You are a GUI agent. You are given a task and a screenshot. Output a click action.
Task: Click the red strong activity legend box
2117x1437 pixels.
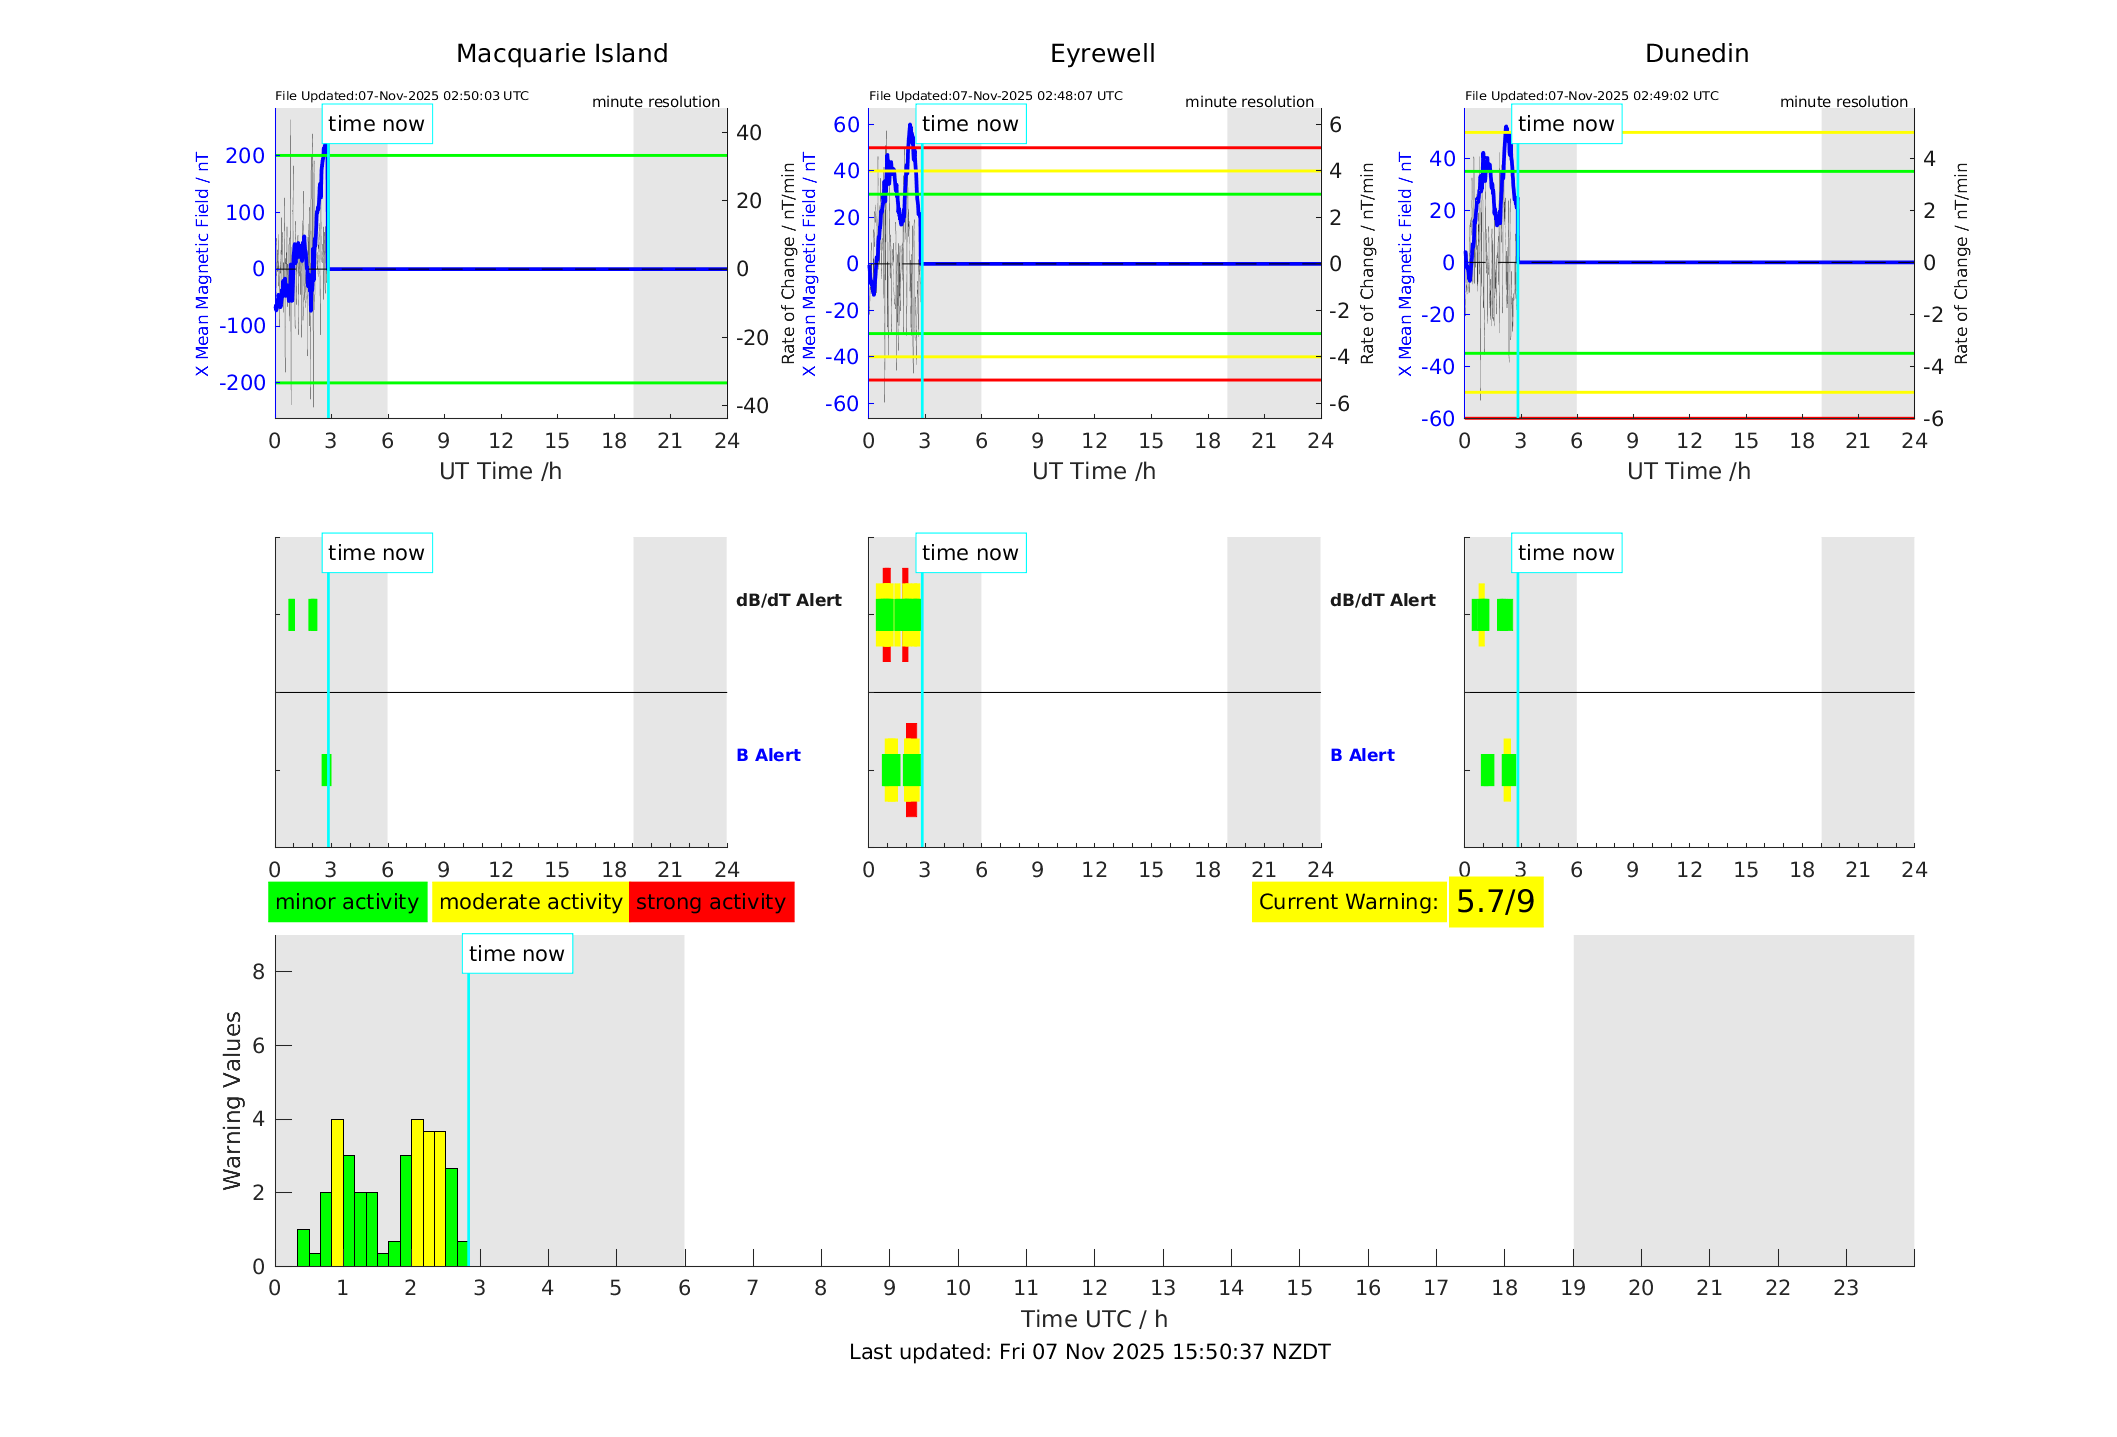pyautogui.click(x=711, y=902)
